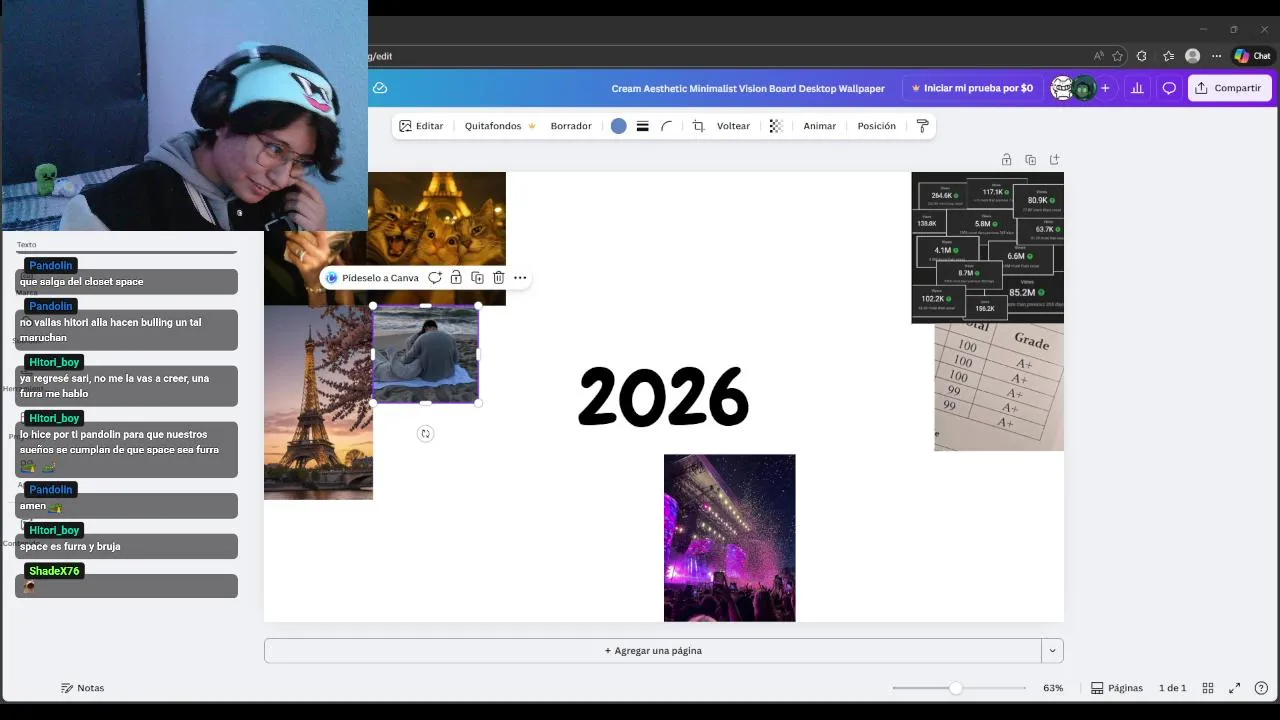This screenshot has width=1280, height=720.
Task: Open the Editar image tool
Action: [421, 126]
